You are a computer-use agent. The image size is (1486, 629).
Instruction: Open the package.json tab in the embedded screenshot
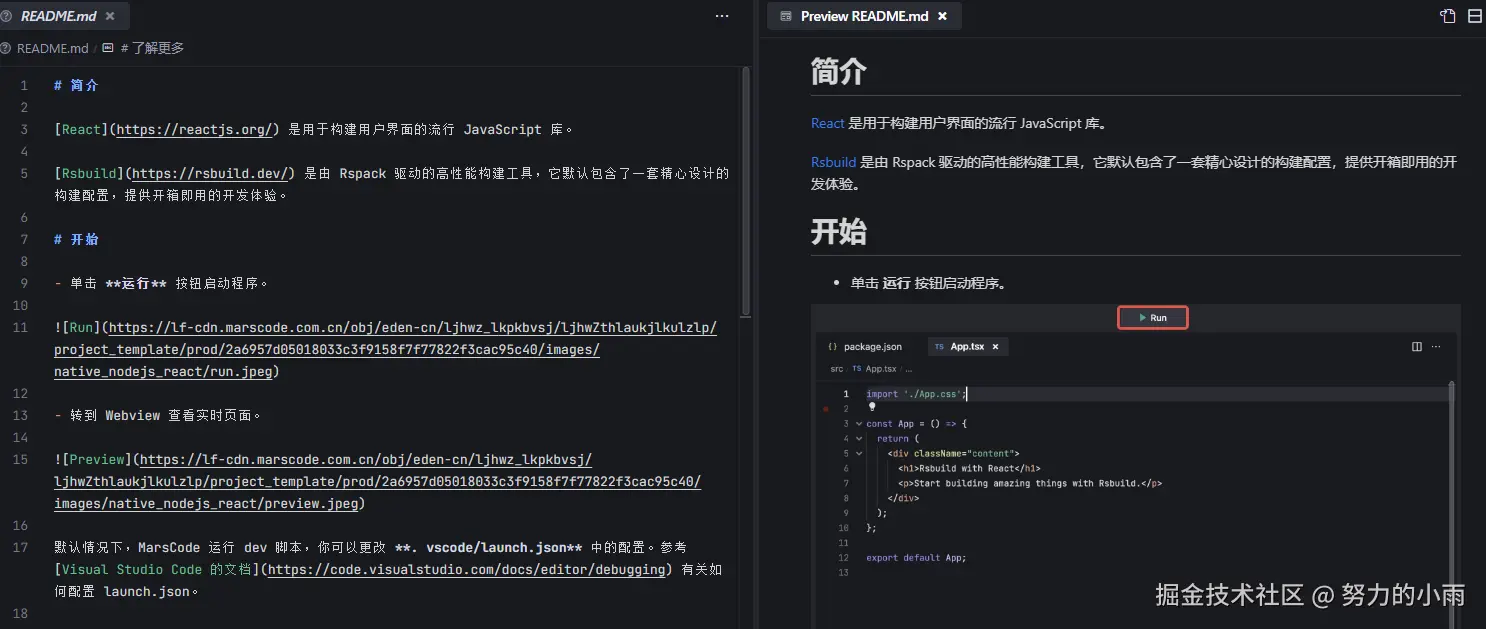pos(864,347)
